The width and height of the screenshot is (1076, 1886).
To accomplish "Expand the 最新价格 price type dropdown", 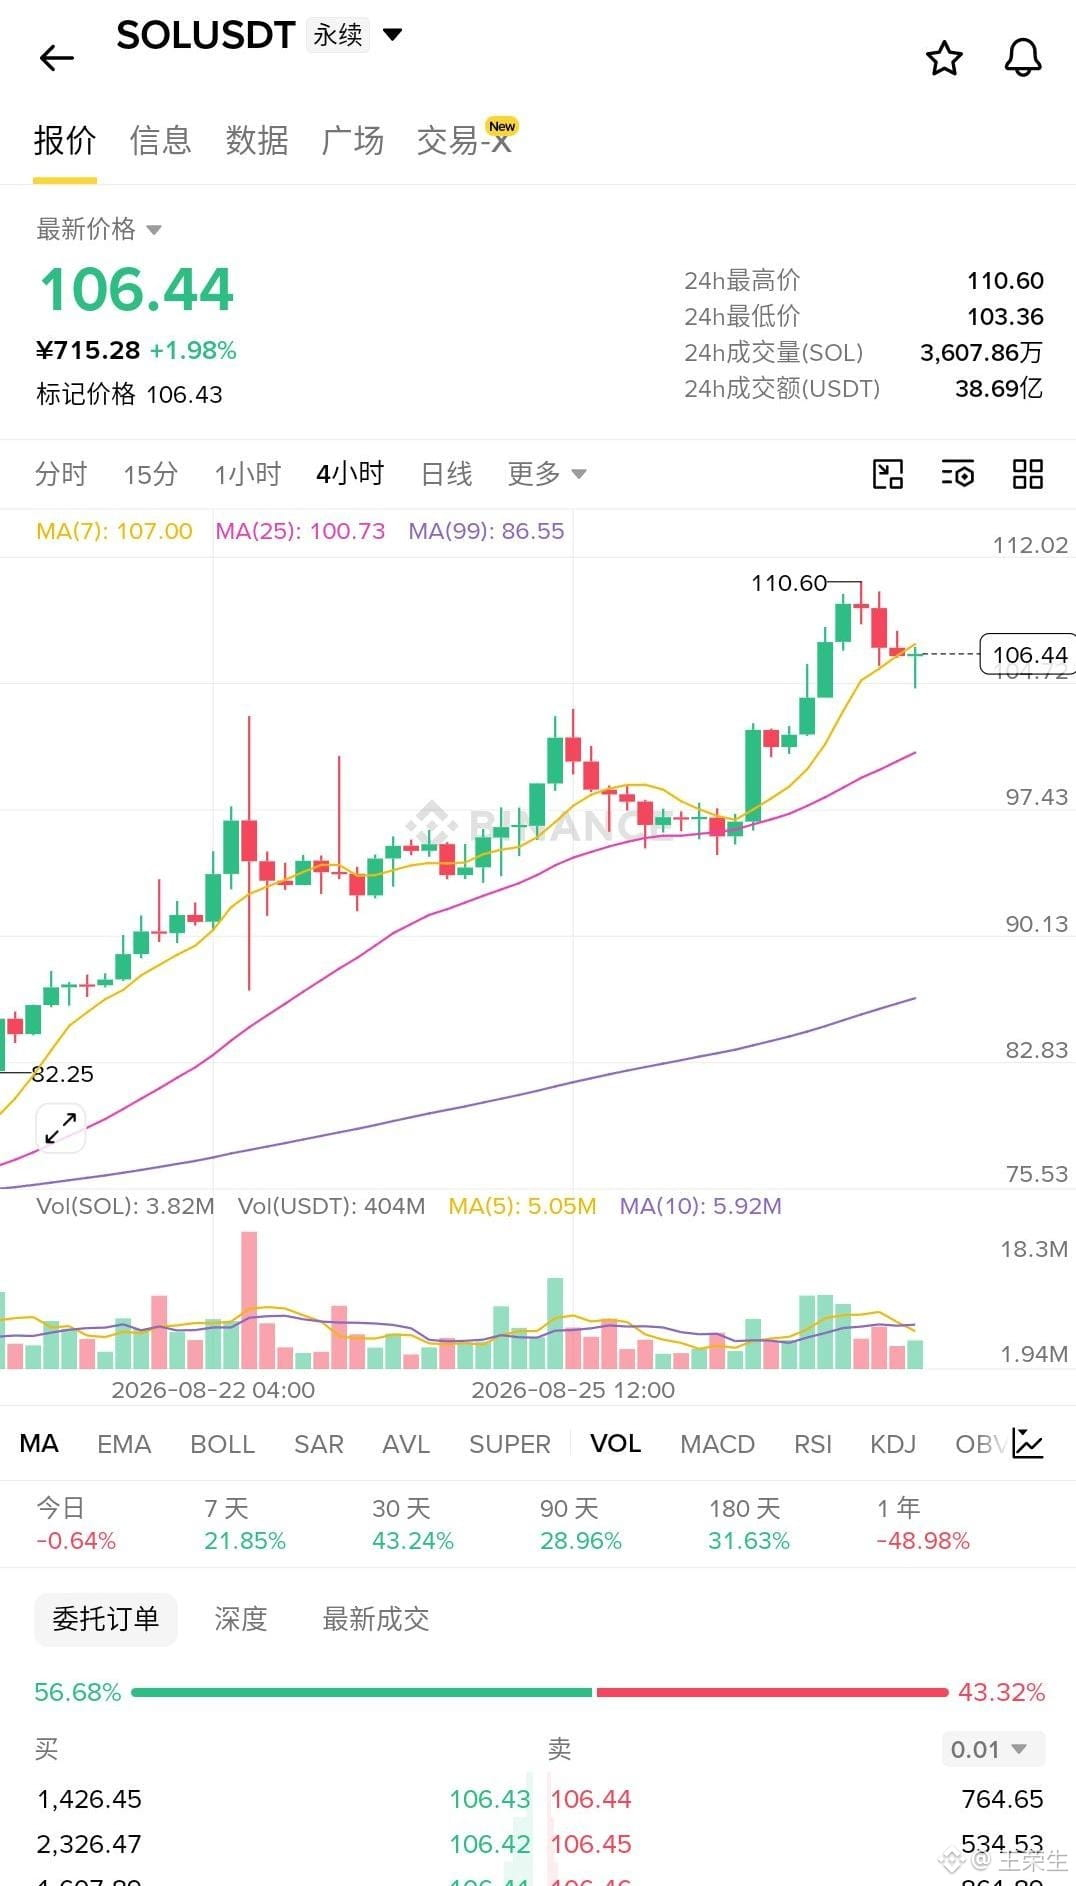I will tap(154, 230).
